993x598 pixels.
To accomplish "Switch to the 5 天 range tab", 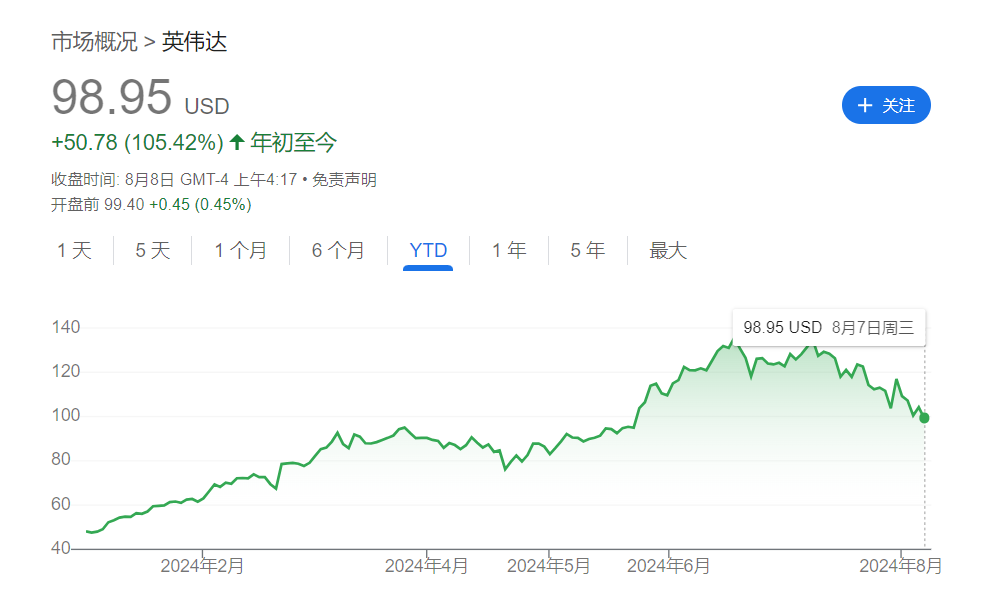I will coord(153,250).
